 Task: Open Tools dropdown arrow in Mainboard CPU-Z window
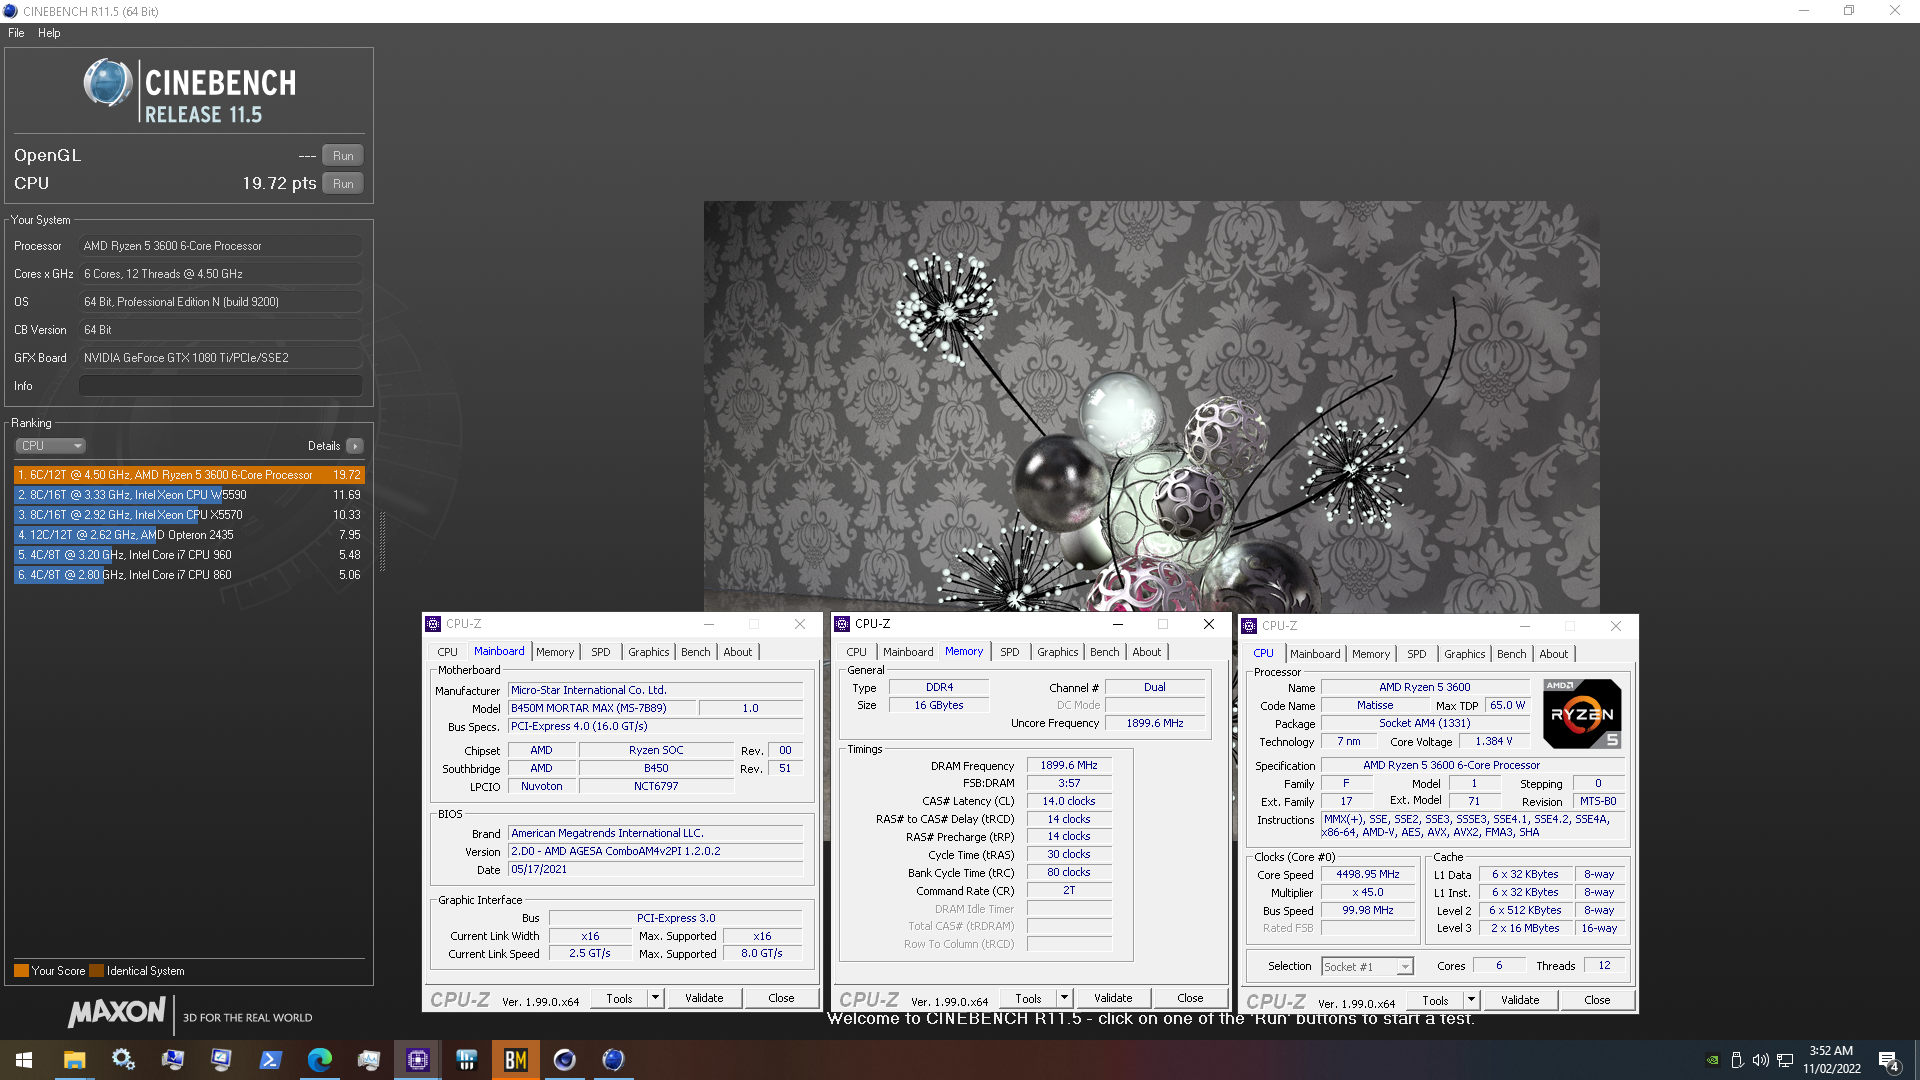(x=655, y=998)
